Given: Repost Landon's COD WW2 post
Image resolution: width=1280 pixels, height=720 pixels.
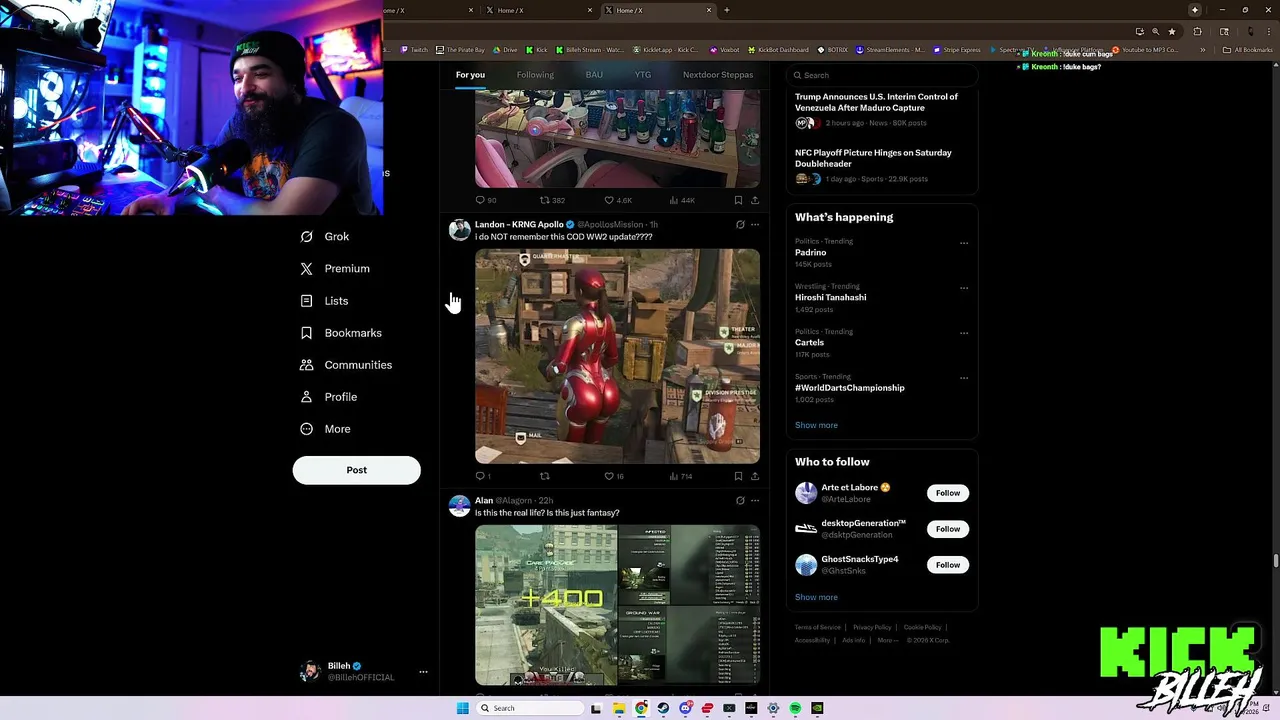Looking at the screenshot, I should click(545, 476).
